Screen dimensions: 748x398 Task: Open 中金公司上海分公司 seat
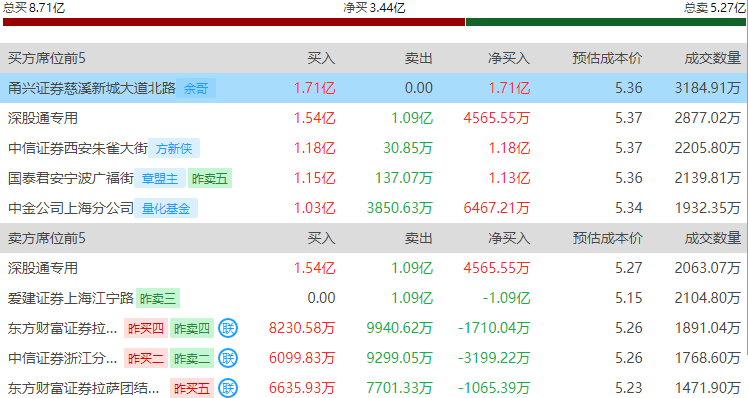pos(71,209)
